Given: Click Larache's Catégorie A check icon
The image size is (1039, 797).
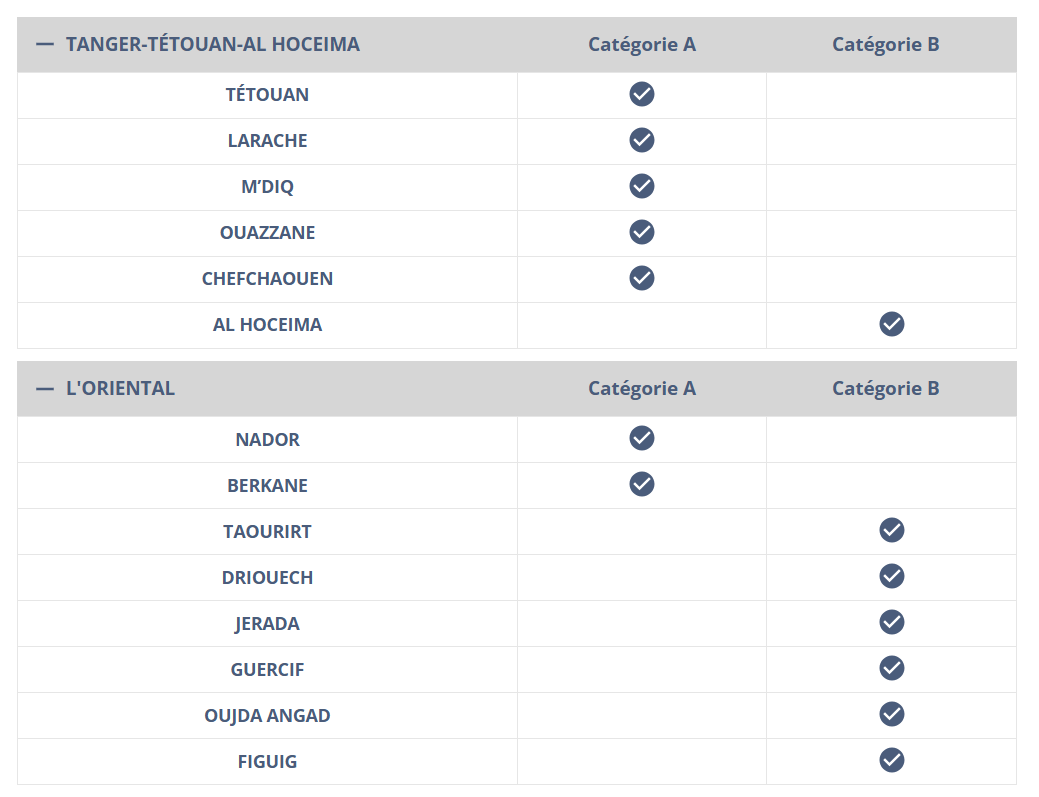Looking at the screenshot, I should click(642, 141).
